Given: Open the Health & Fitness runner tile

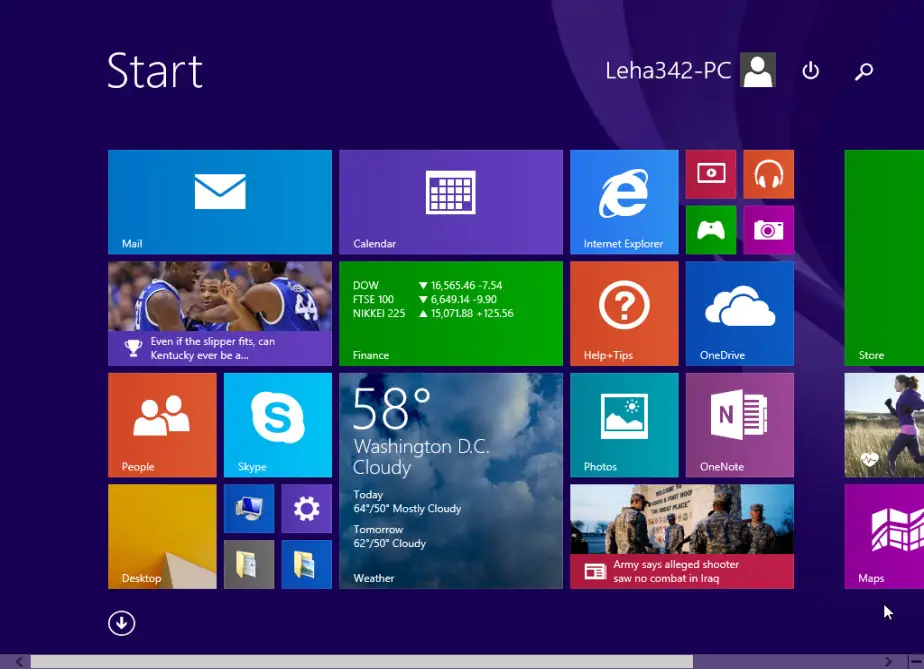Looking at the screenshot, I should pos(884,425).
